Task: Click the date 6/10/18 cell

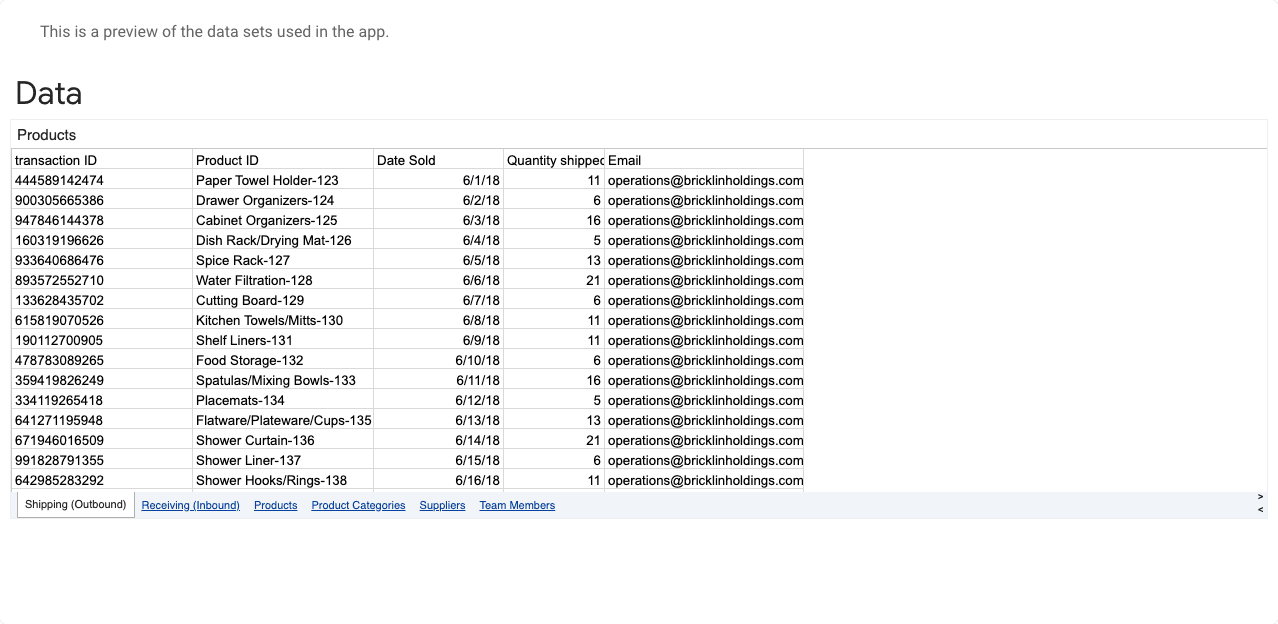Action: tap(439, 360)
